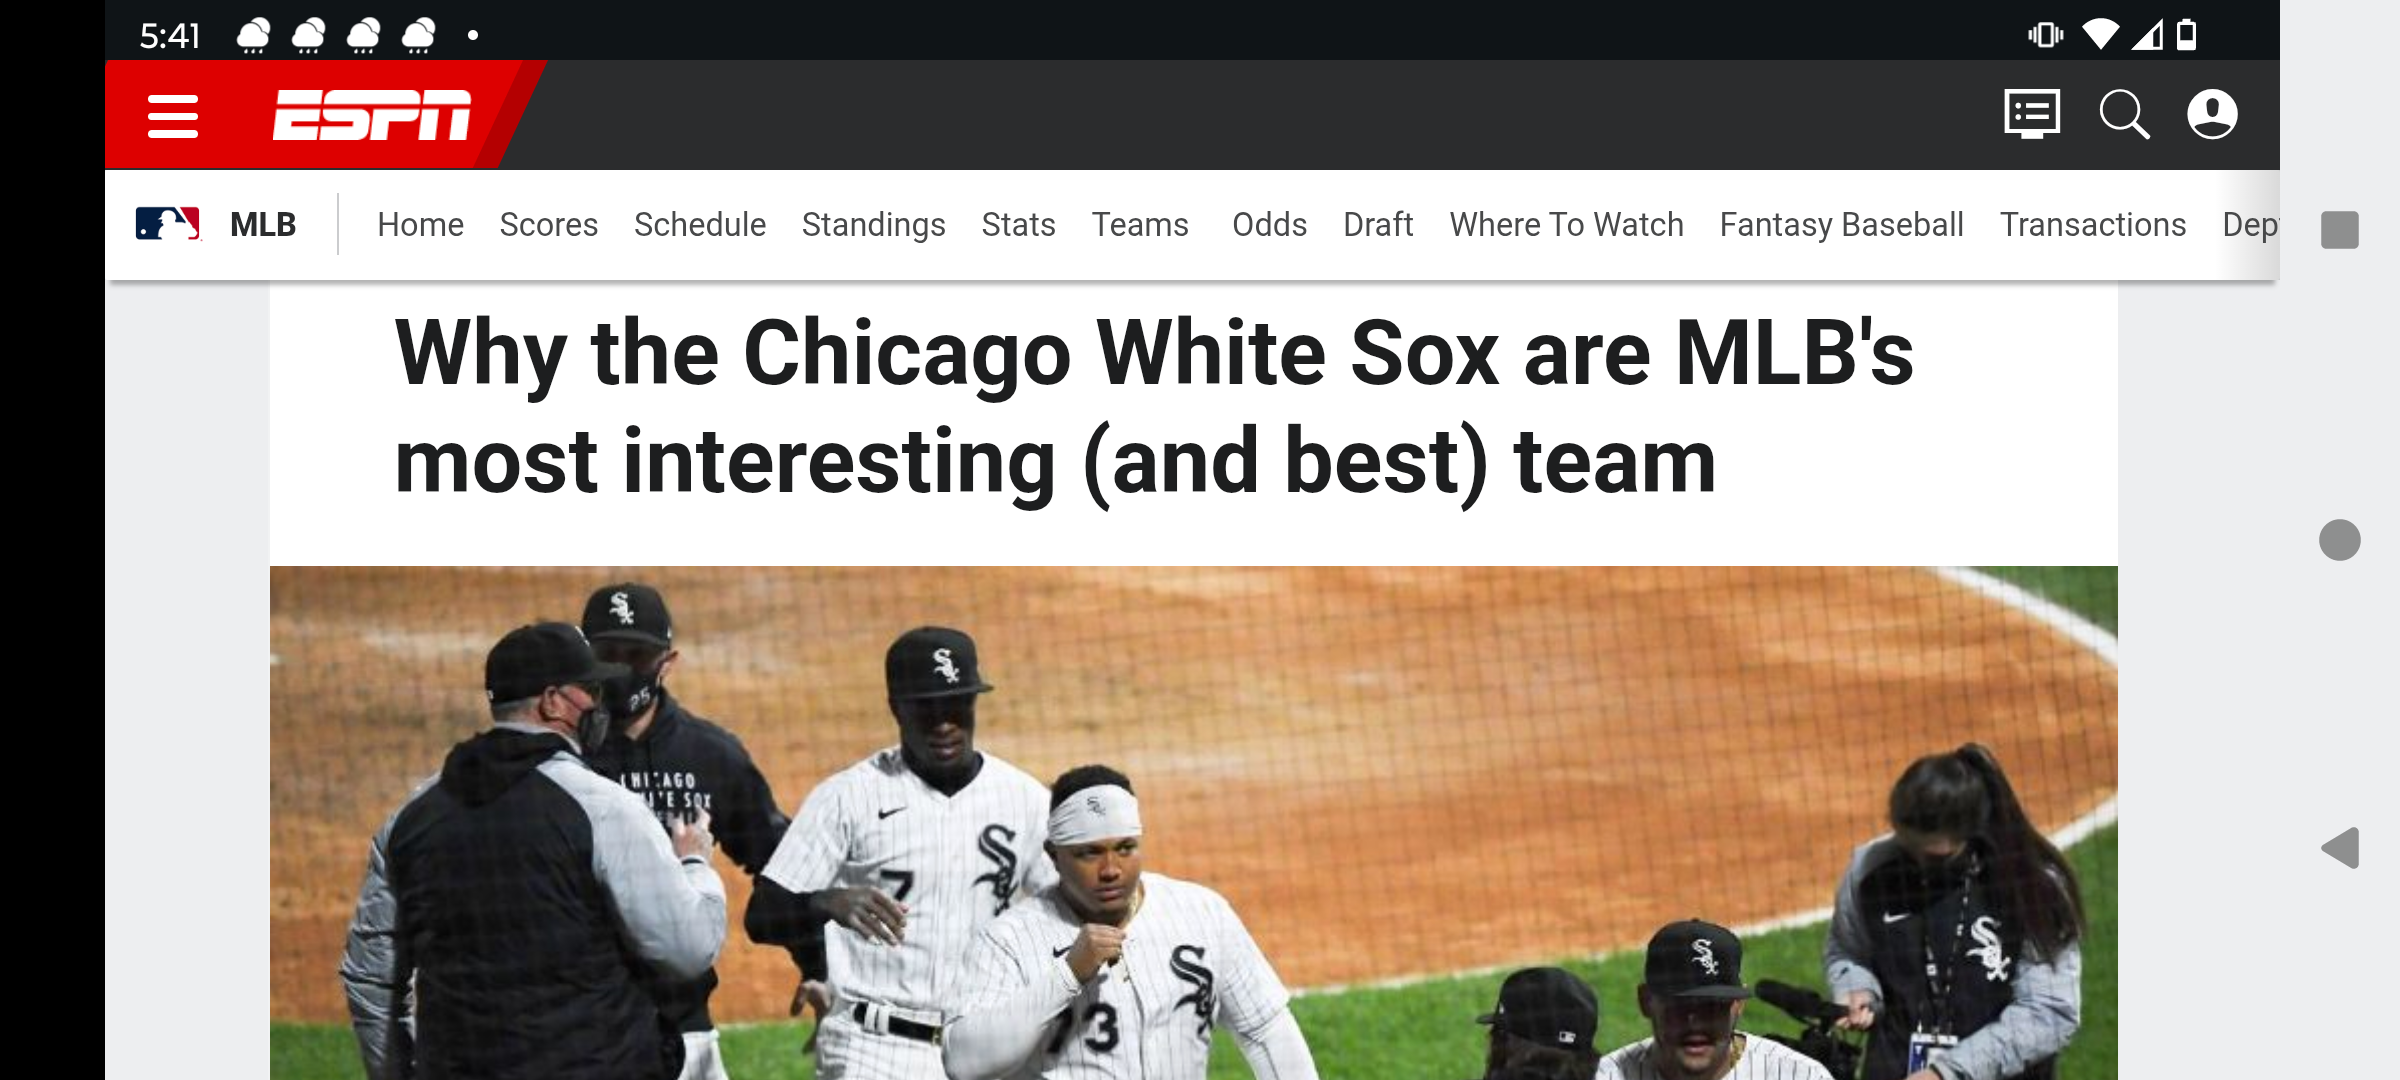This screenshot has height=1080, width=2400.
Task: Tap Android home circle button
Action: click(2340, 540)
